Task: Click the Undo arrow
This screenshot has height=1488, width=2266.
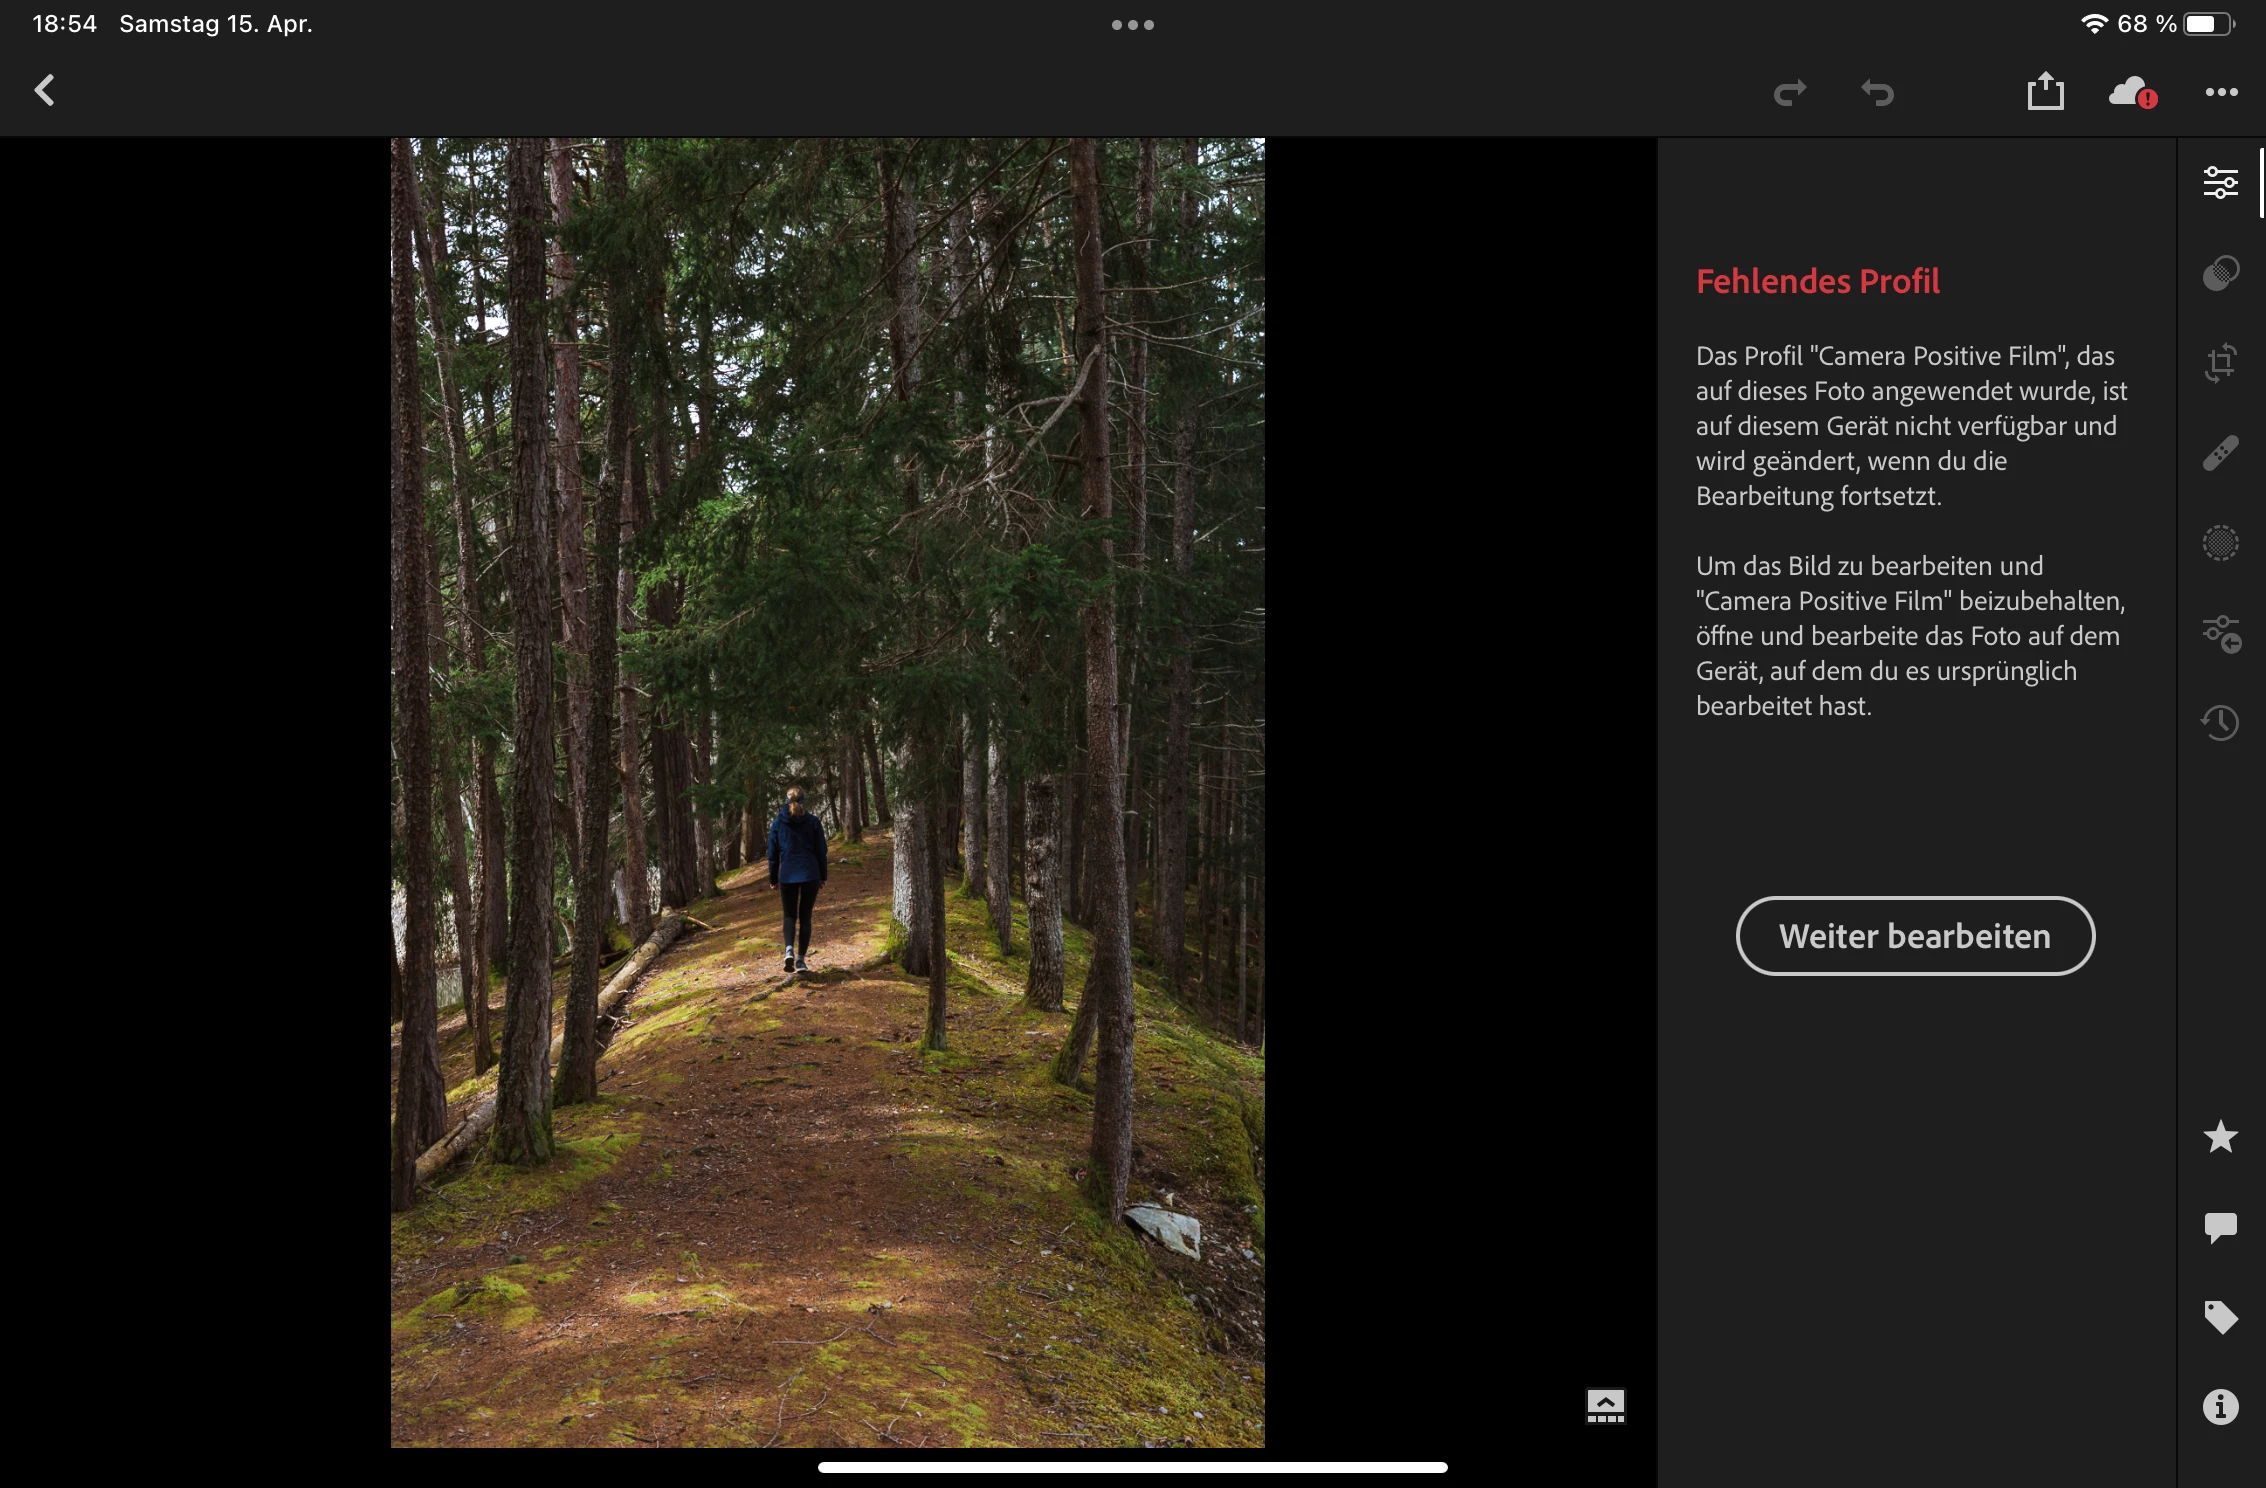Action: 1877,93
